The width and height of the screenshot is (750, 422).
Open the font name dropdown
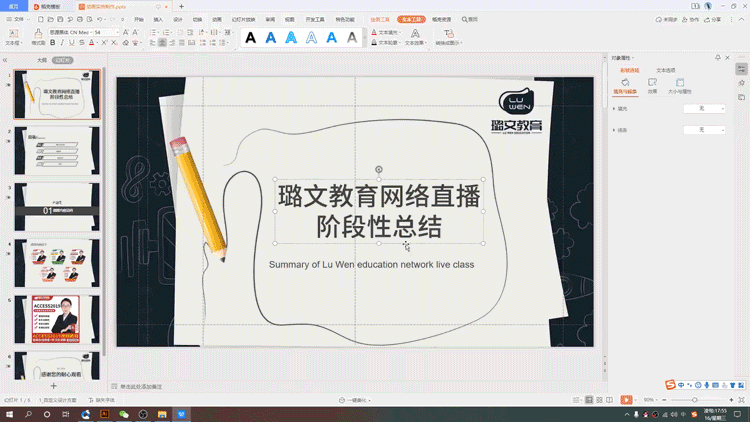91,32
